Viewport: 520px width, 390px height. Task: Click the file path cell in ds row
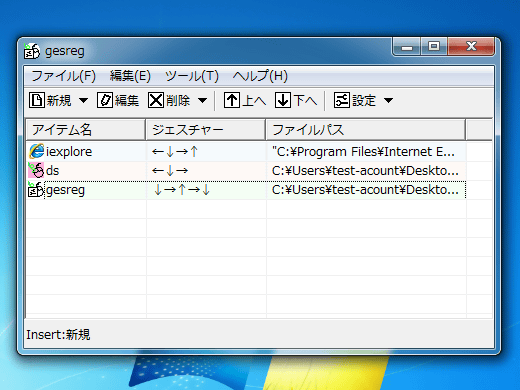tap(366, 171)
